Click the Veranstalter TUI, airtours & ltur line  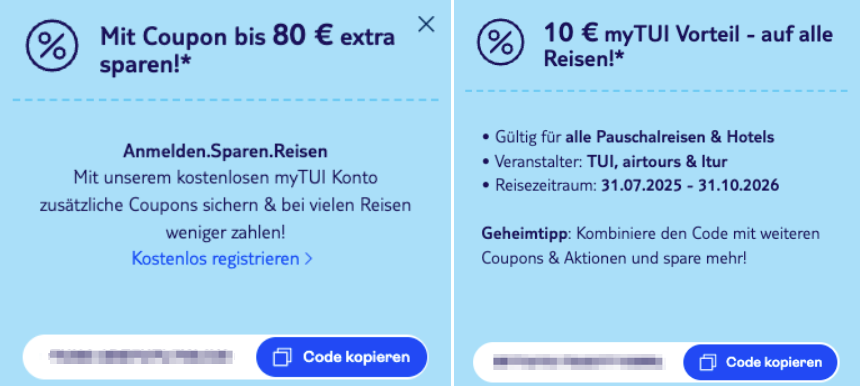(605, 161)
